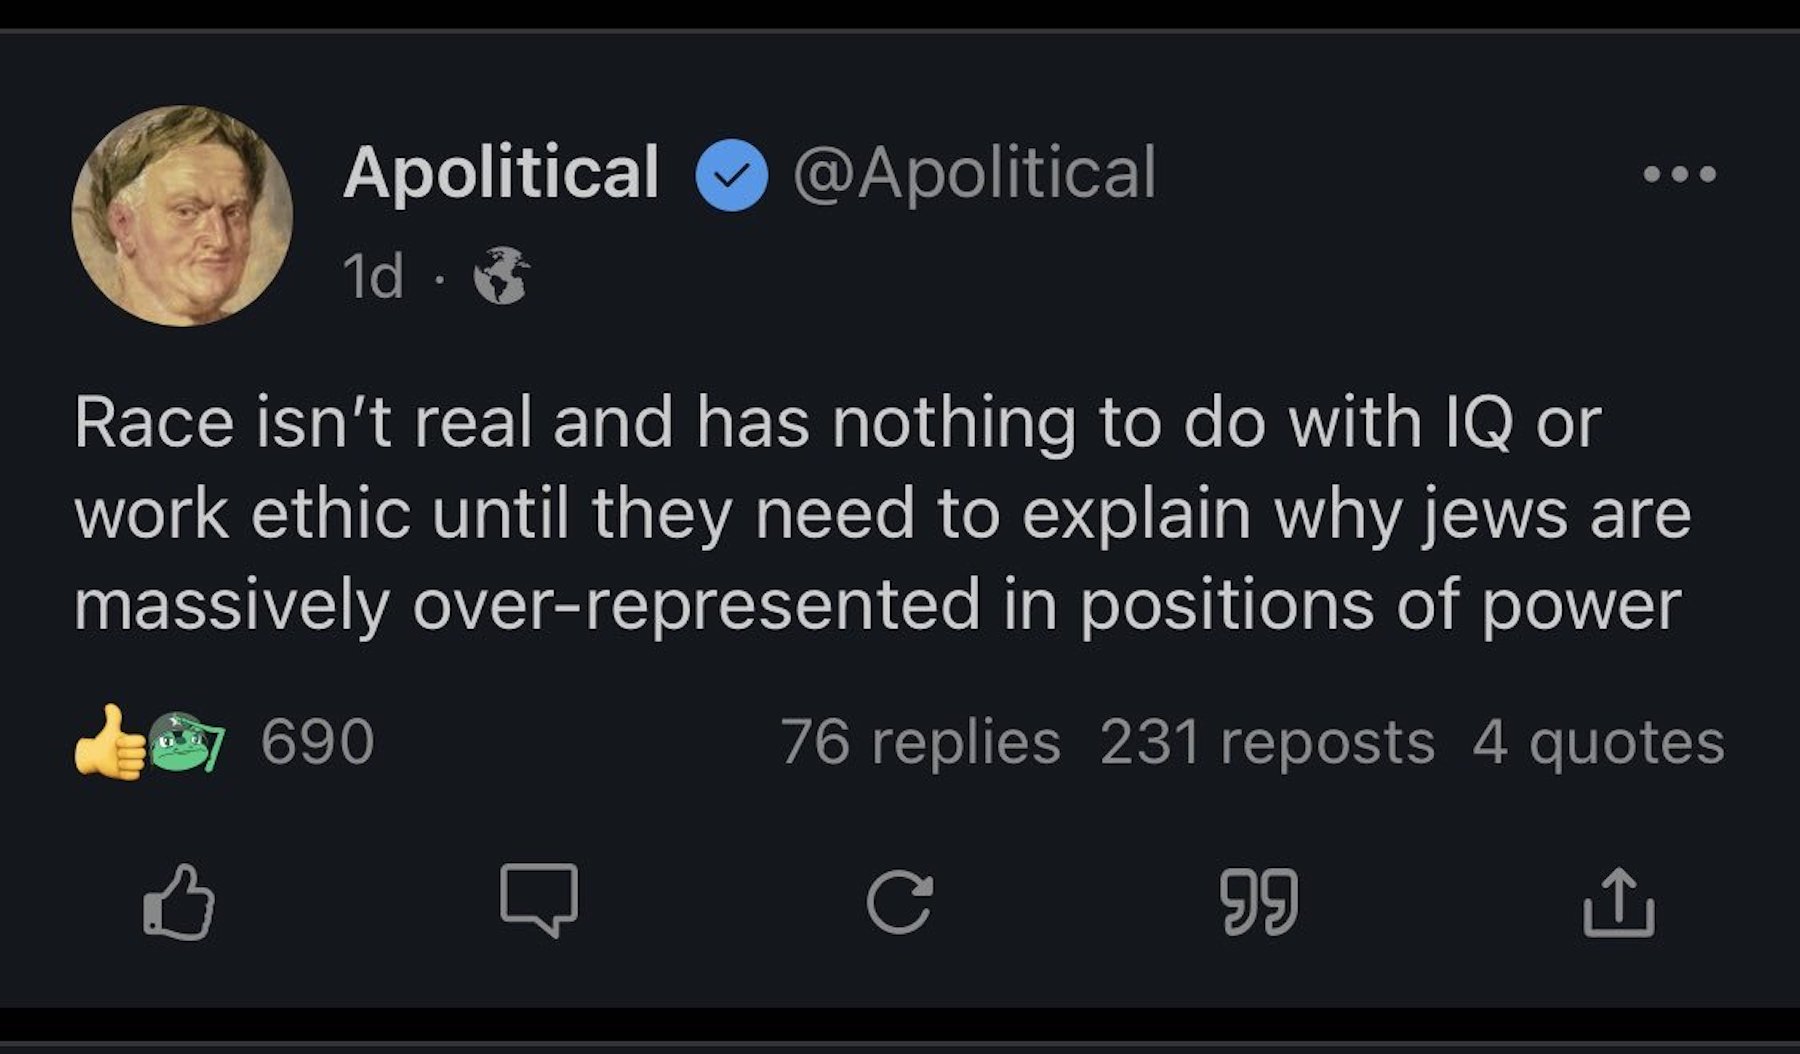Open the 76 replies list

920,742
